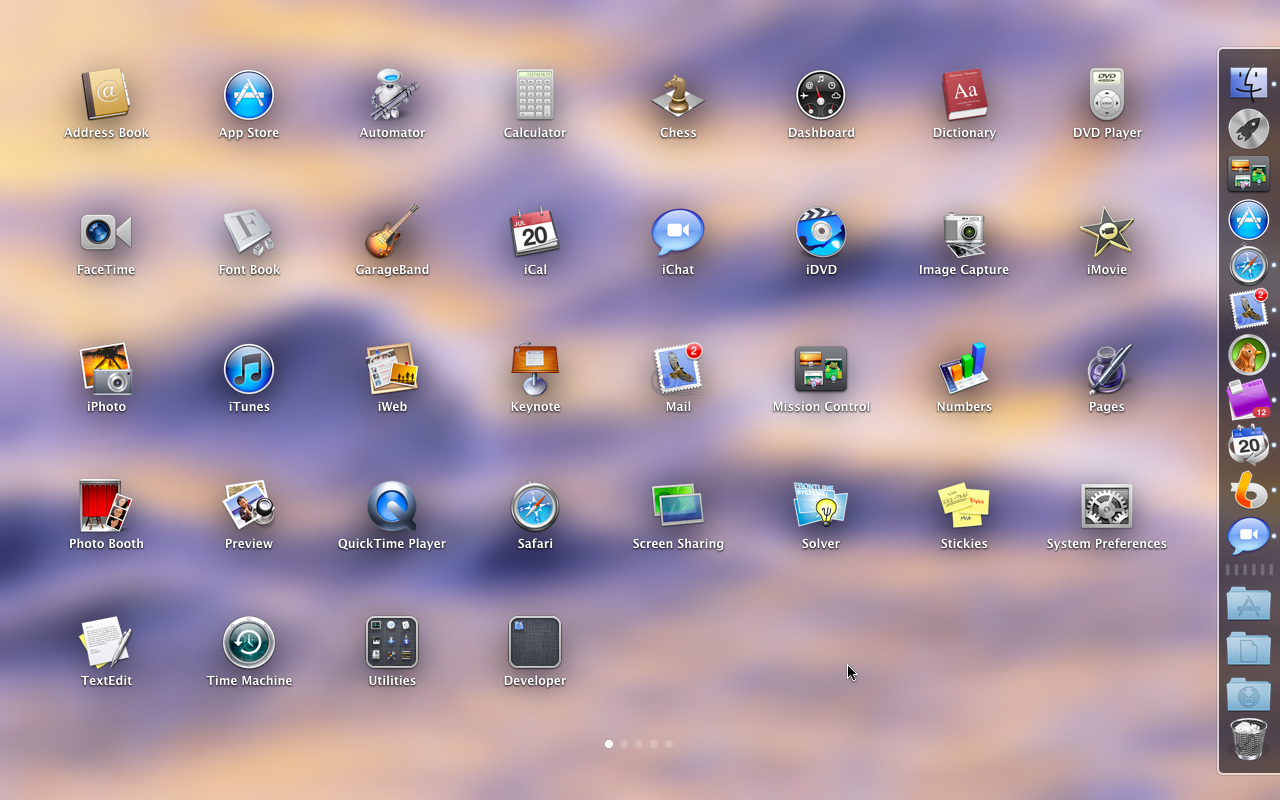Launch iChat from the Launchpad grid

click(678, 232)
